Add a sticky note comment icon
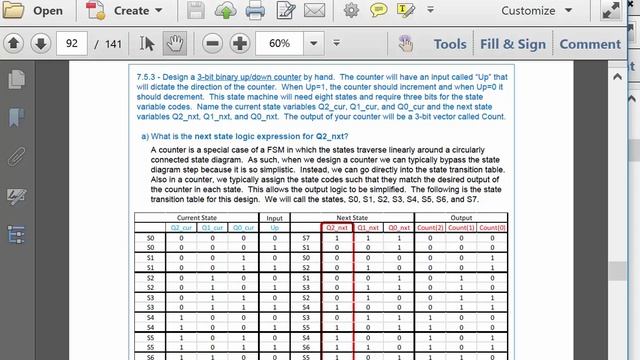Image resolution: width=640 pixels, height=360 pixels. (378, 10)
